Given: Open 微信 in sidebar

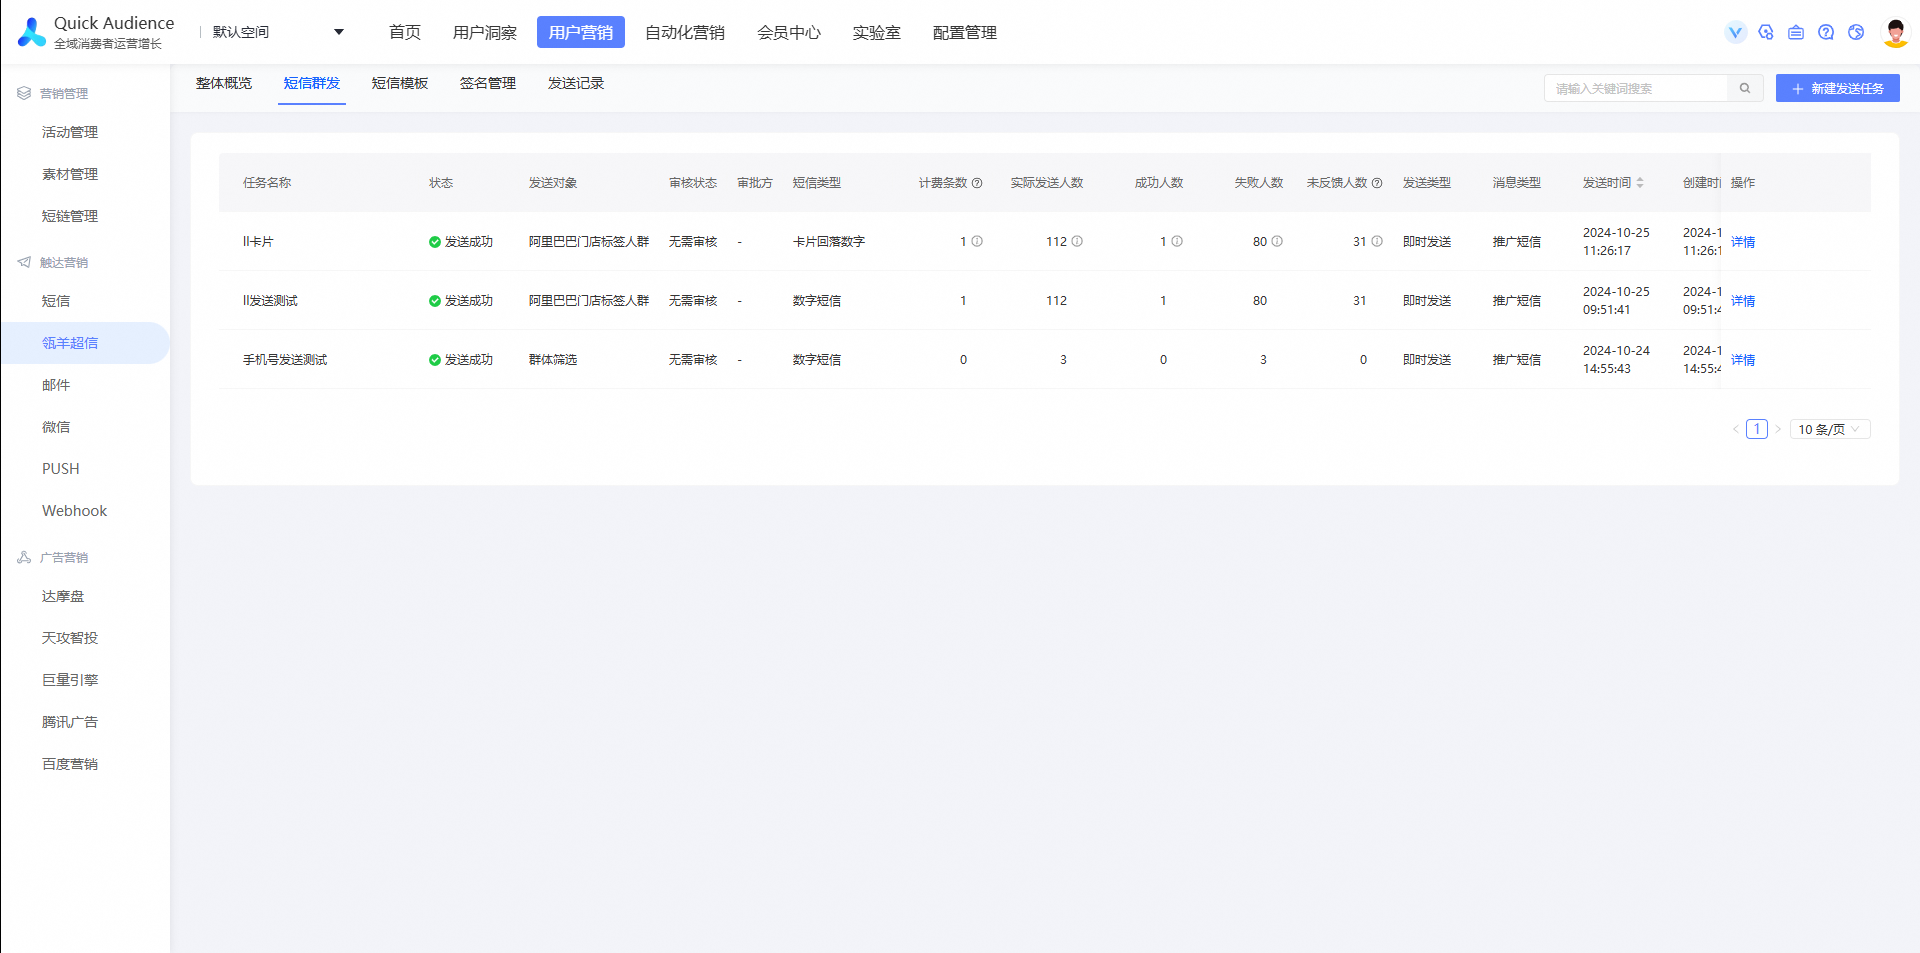Looking at the screenshot, I should [x=56, y=427].
